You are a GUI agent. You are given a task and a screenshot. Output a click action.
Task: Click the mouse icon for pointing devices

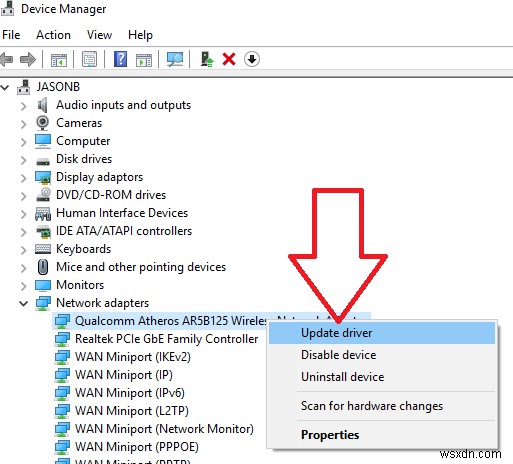click(43, 267)
